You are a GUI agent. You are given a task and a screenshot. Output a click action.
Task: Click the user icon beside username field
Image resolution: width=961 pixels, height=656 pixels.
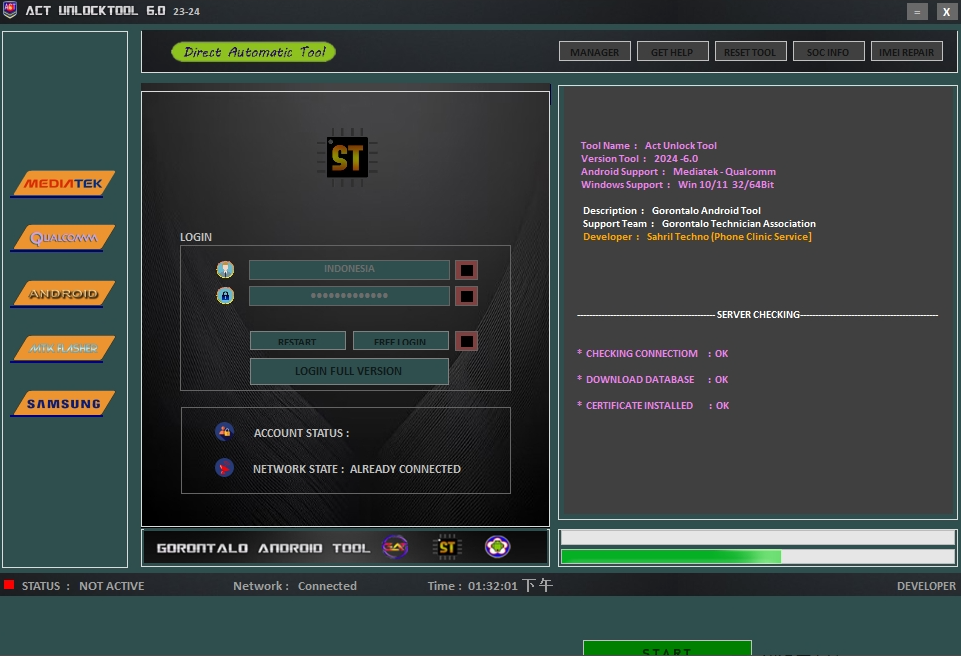click(225, 269)
